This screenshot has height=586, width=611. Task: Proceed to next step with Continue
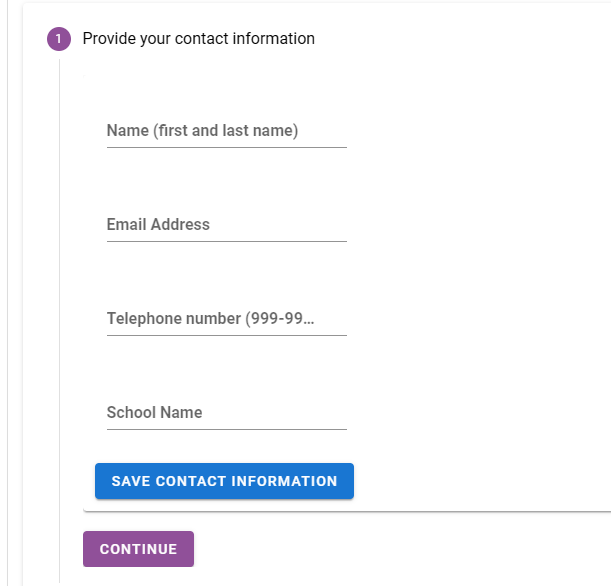tap(138, 549)
